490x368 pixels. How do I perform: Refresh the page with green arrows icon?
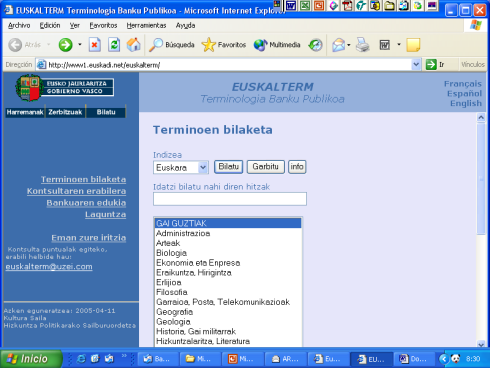(114, 45)
